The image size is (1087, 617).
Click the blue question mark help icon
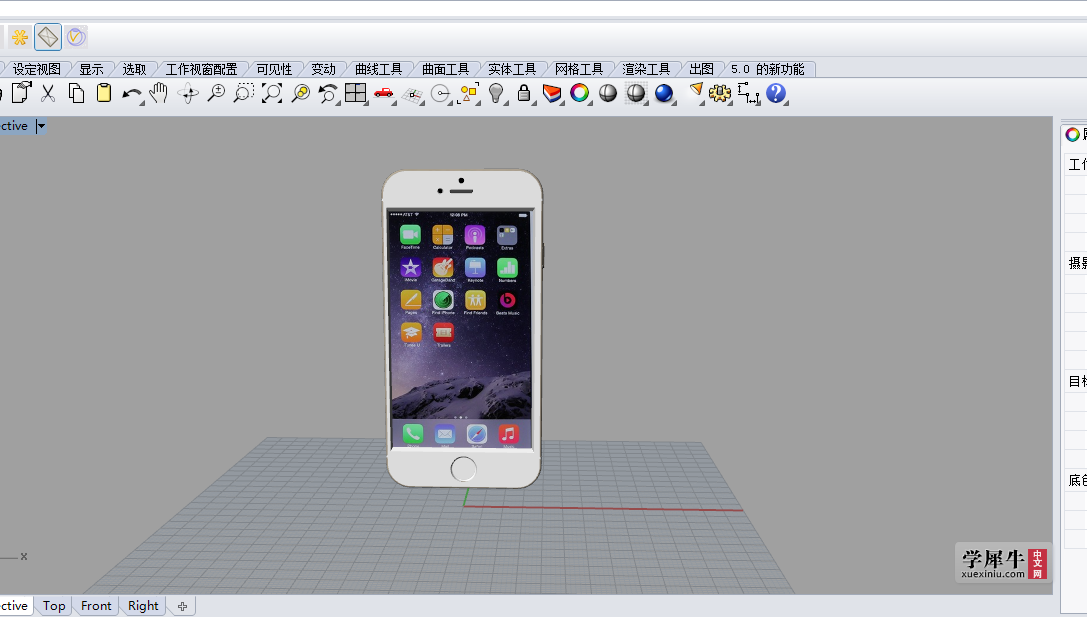pyautogui.click(x=776, y=93)
